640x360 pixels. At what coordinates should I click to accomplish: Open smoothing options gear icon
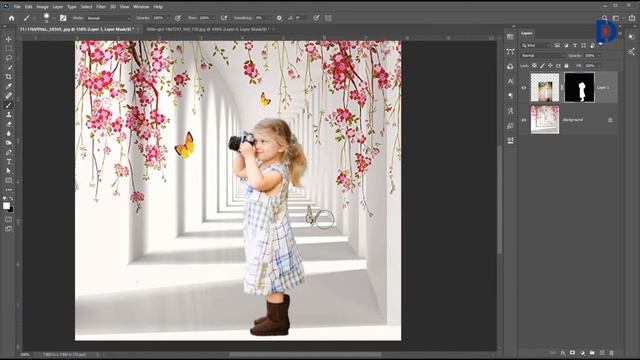279,18
